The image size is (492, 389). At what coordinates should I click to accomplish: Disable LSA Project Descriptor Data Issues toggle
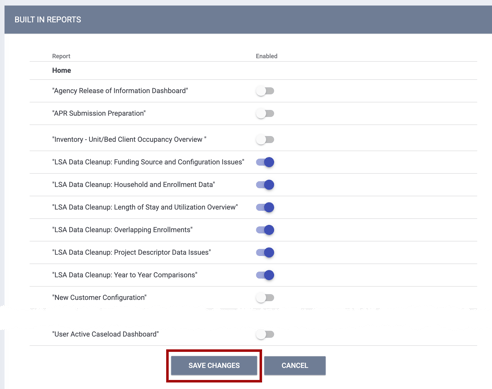tap(265, 253)
